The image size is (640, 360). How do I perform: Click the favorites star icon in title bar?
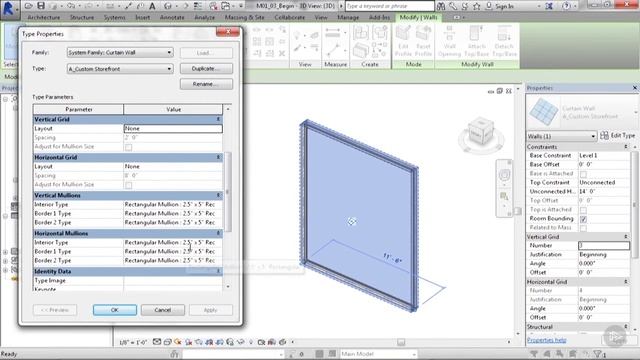pyautogui.click(x=476, y=6)
